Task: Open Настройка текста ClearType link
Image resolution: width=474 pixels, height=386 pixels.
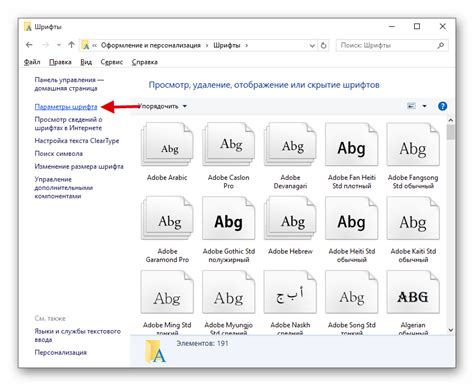Action: 77,141
